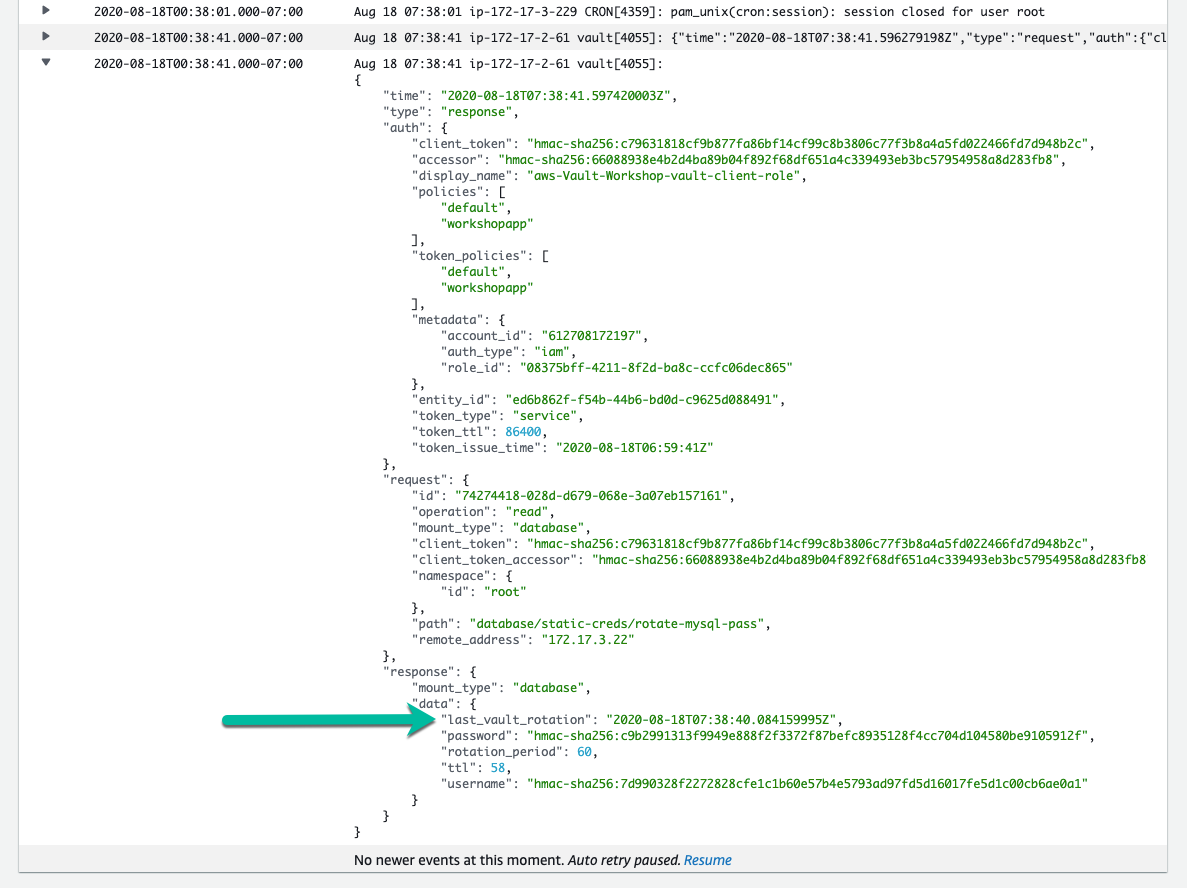1187x888 pixels.
Task: Click "default" under policies array
Action: (x=472, y=207)
